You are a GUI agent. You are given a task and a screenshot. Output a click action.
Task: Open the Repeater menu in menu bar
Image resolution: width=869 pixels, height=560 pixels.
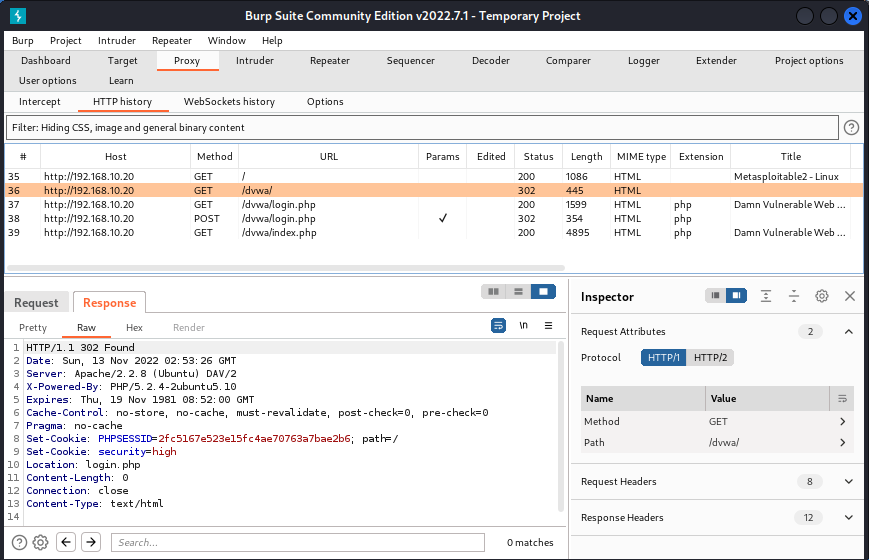(x=172, y=40)
